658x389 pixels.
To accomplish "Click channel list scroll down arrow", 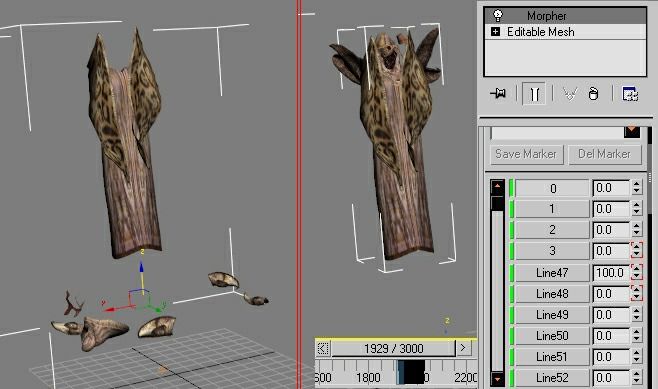I will click(x=497, y=379).
